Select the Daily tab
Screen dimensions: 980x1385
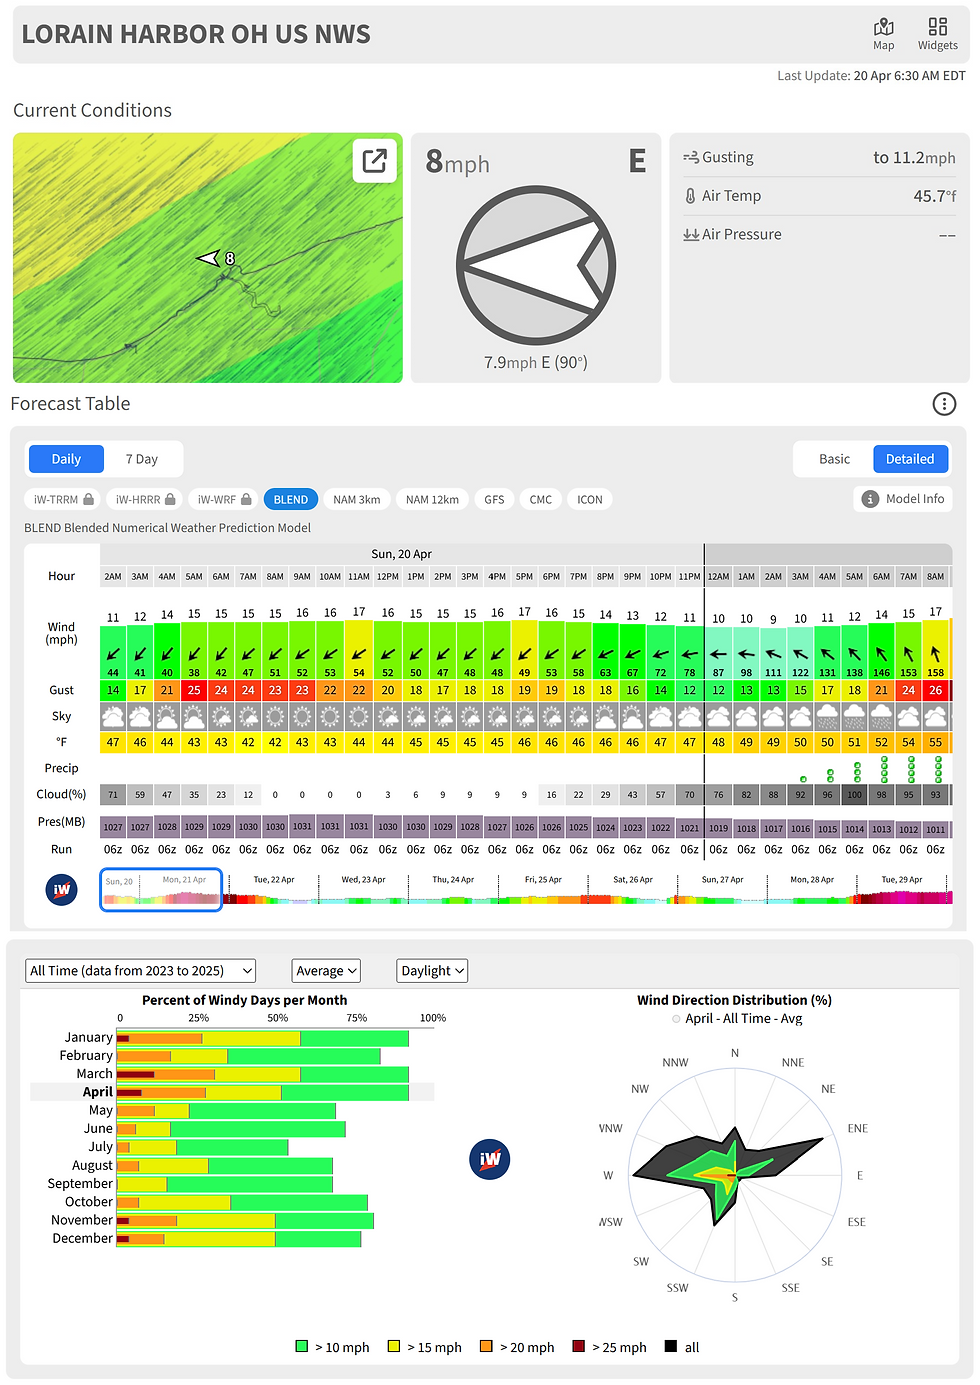pyautogui.click(x=65, y=458)
